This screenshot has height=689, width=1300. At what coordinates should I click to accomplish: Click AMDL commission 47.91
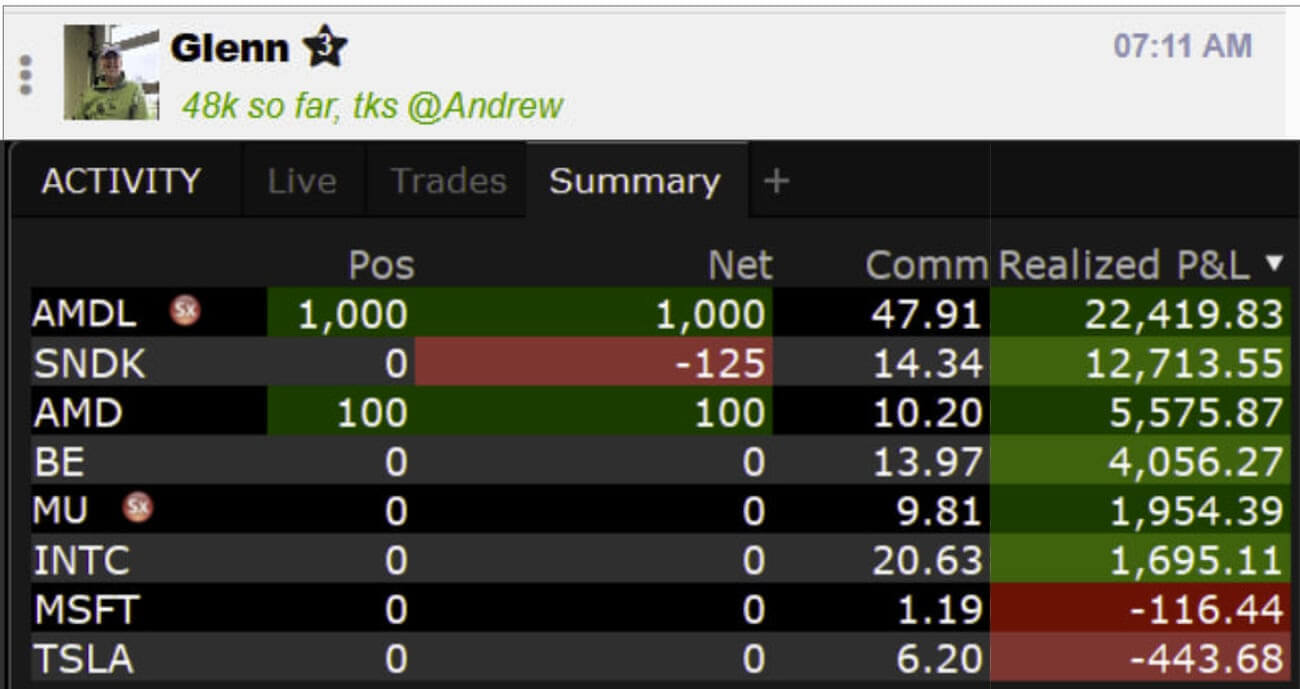(x=926, y=313)
